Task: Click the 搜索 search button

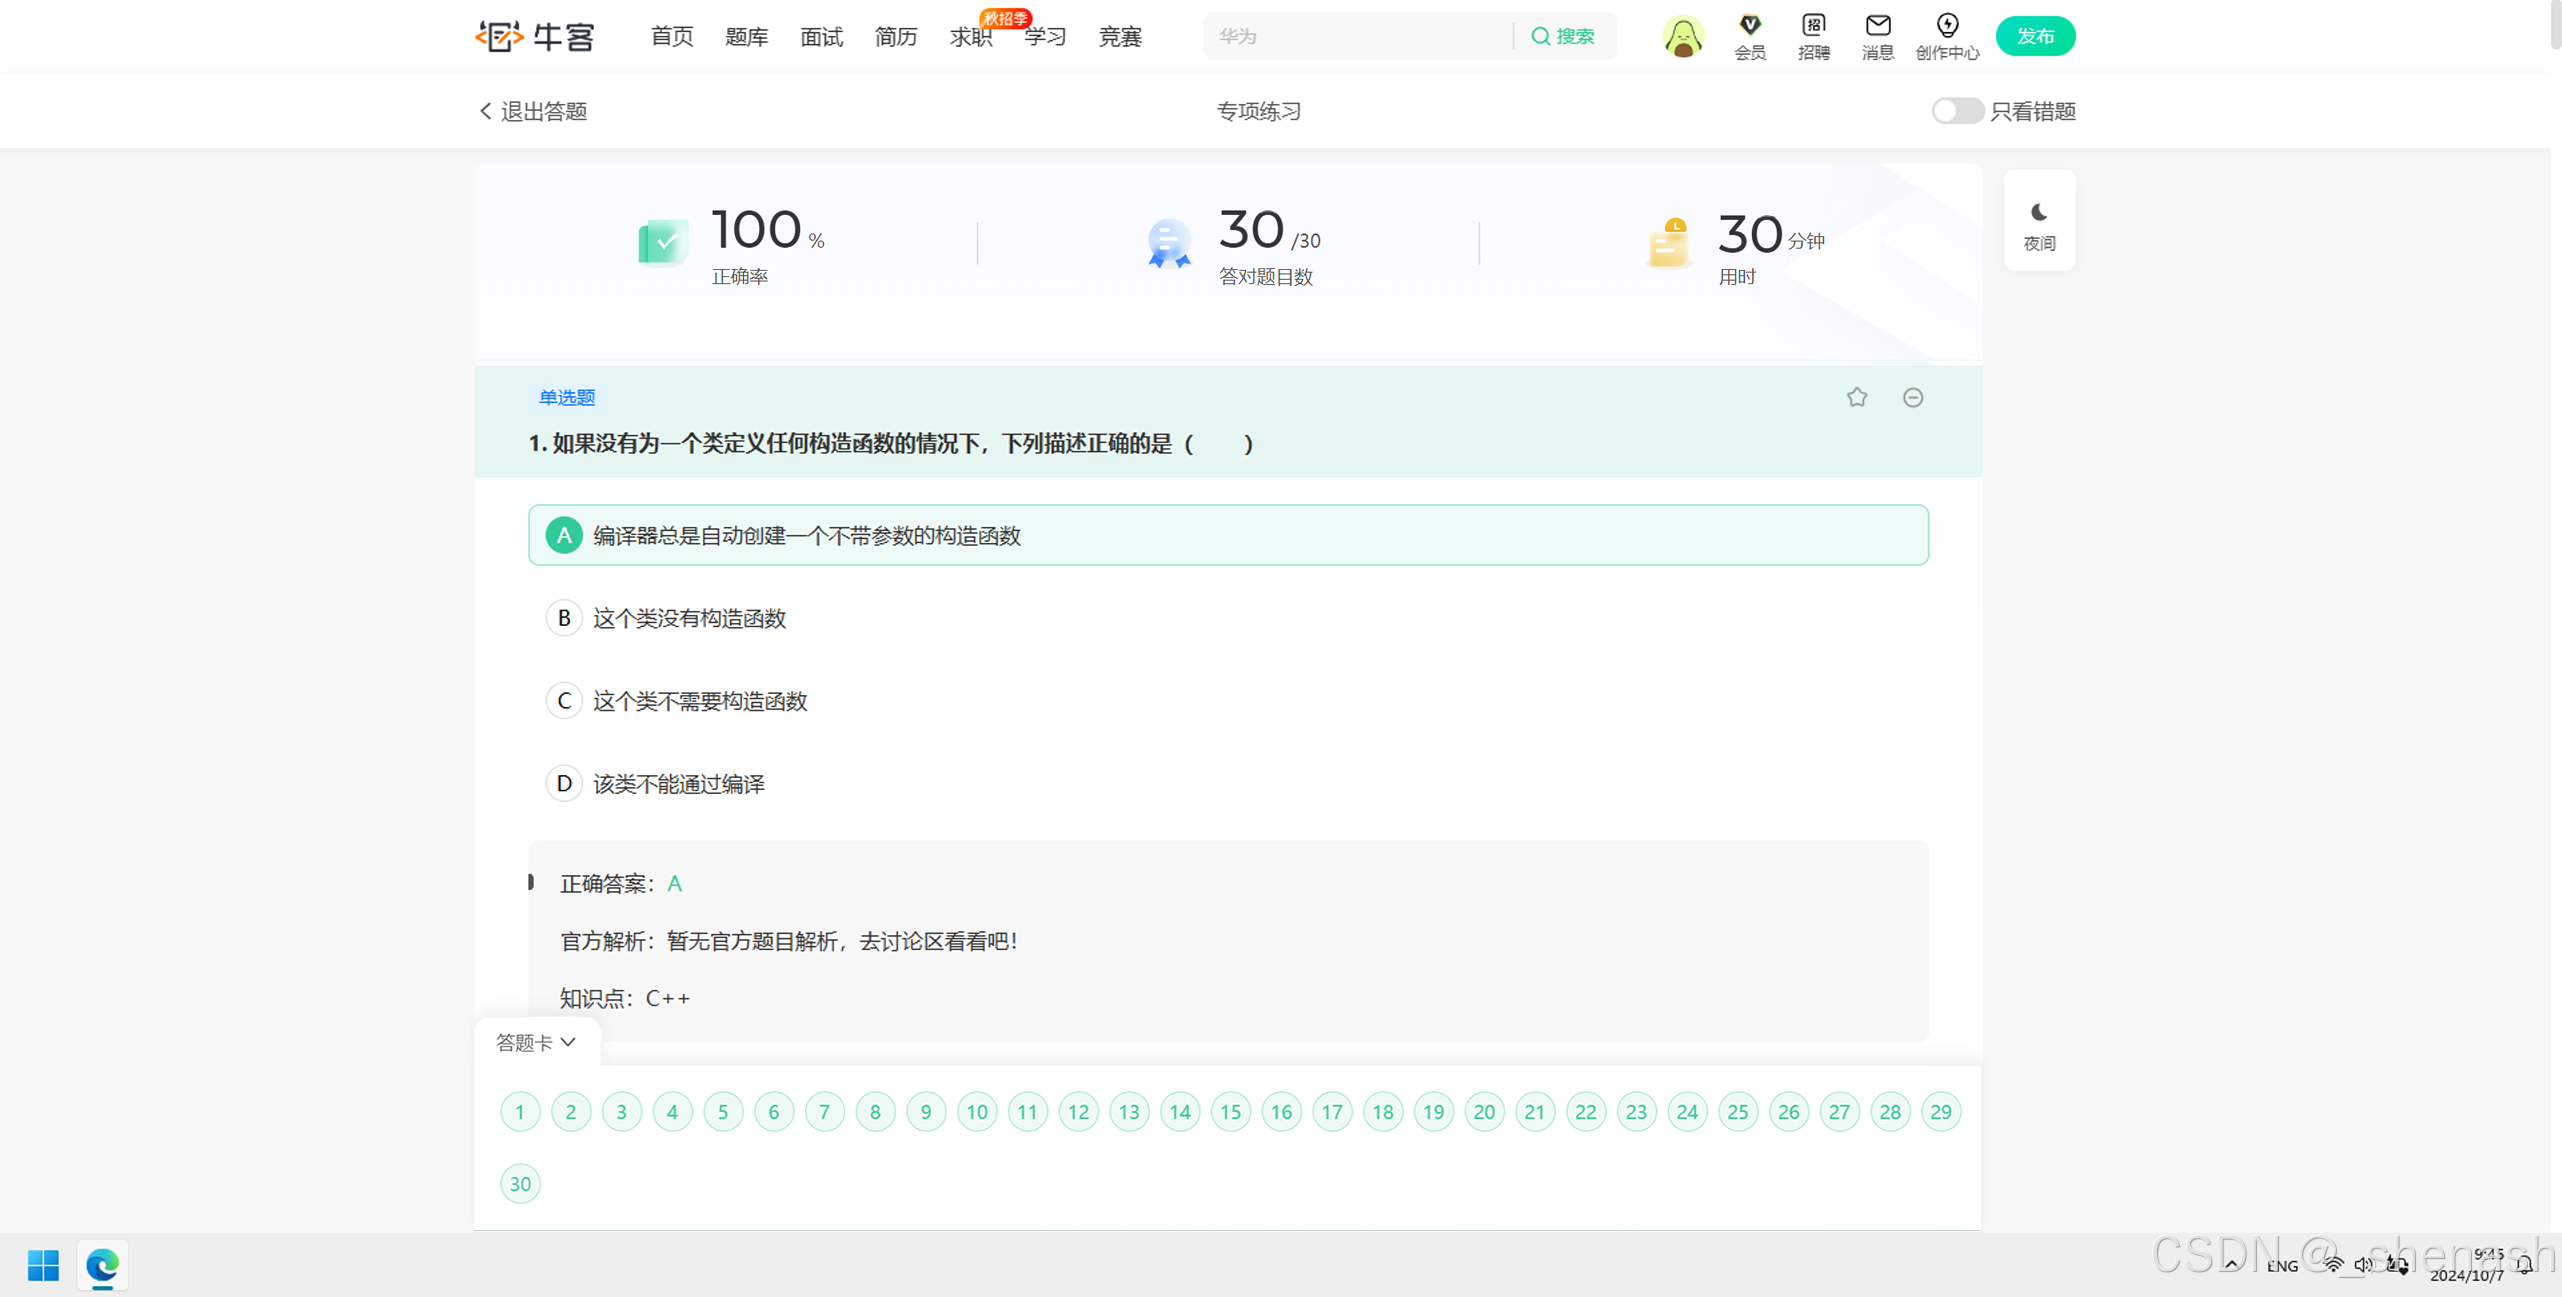Action: pyautogui.click(x=1563, y=36)
